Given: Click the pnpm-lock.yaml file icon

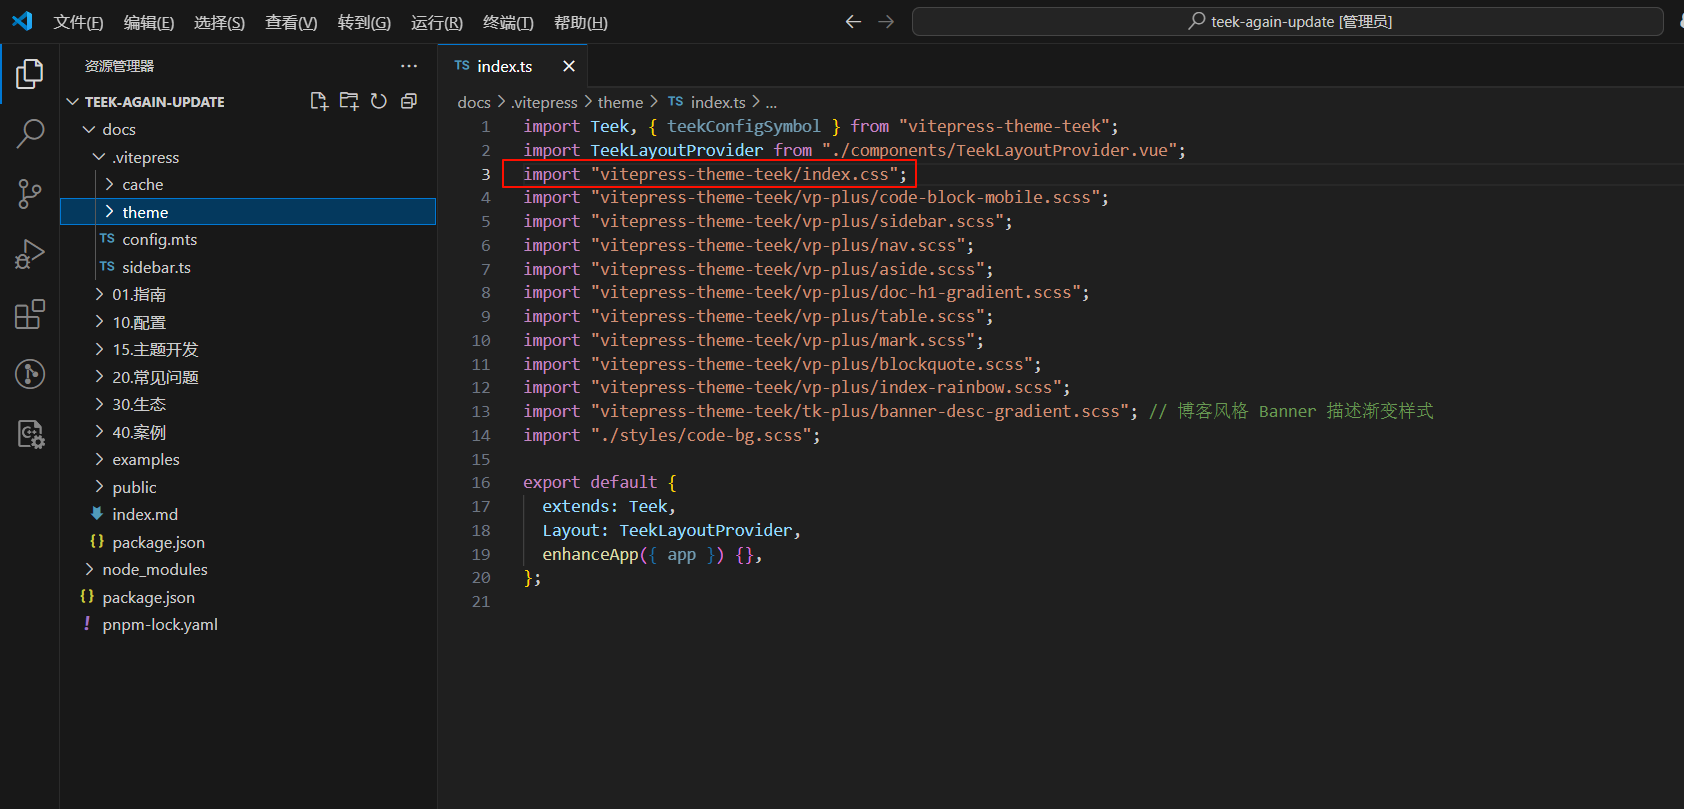Looking at the screenshot, I should point(87,624).
